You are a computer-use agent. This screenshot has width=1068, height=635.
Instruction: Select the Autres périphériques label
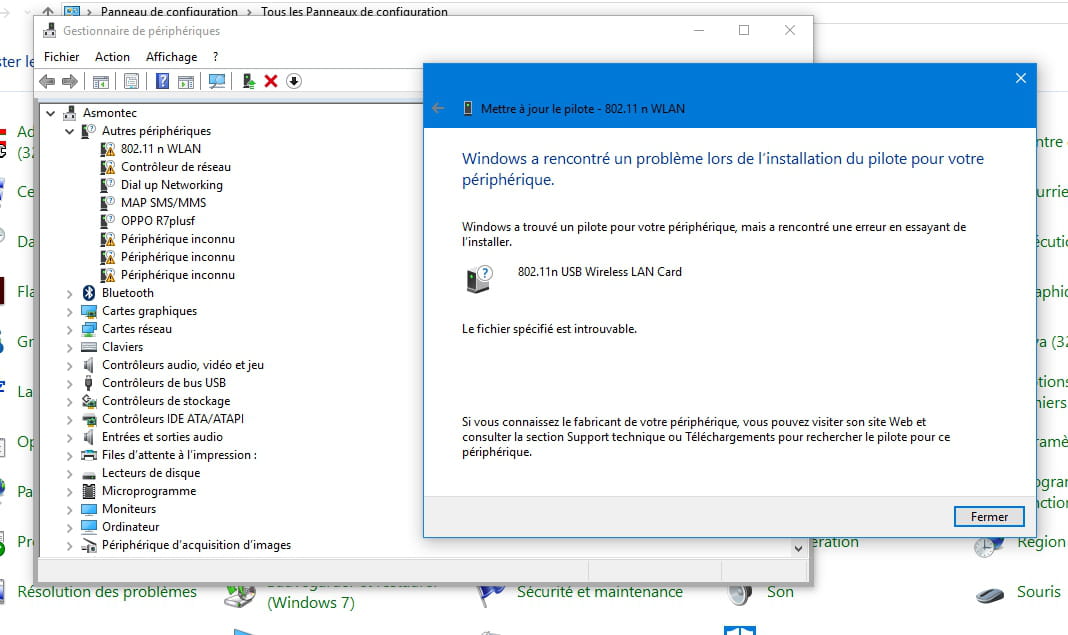(156, 131)
